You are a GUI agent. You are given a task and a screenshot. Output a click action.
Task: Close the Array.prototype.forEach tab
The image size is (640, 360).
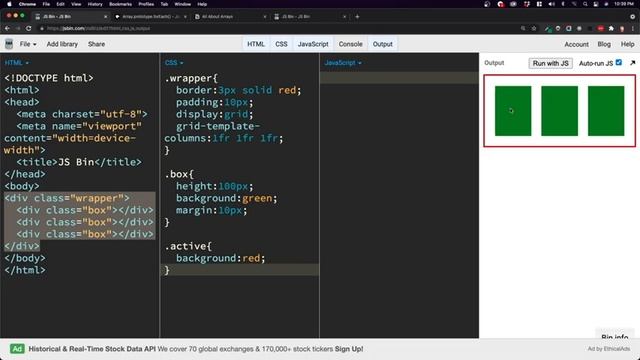(x=185, y=16)
